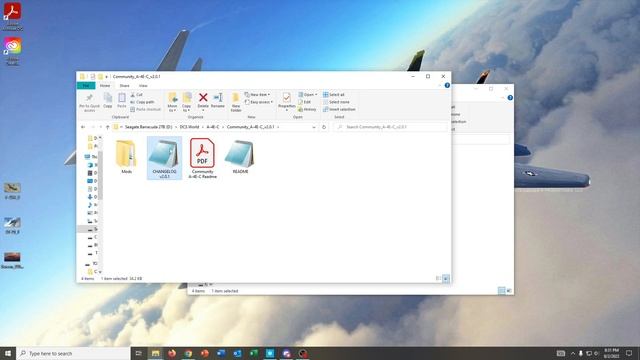640x360 pixels.
Task: Open the Copy to dropdown
Action: 187,102
